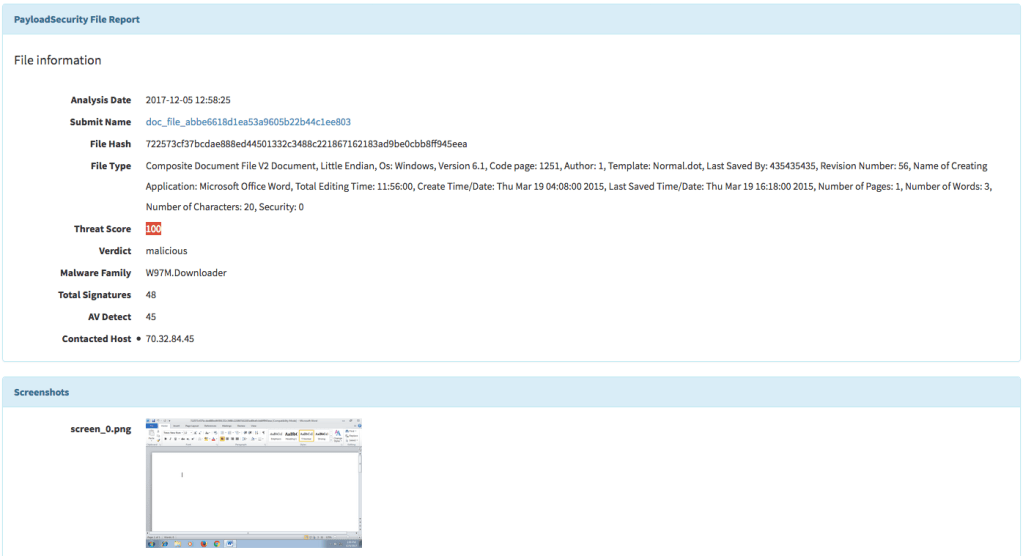The image size is (1023, 556).
Task: Click the File Hash value text
Action: (x=306, y=144)
